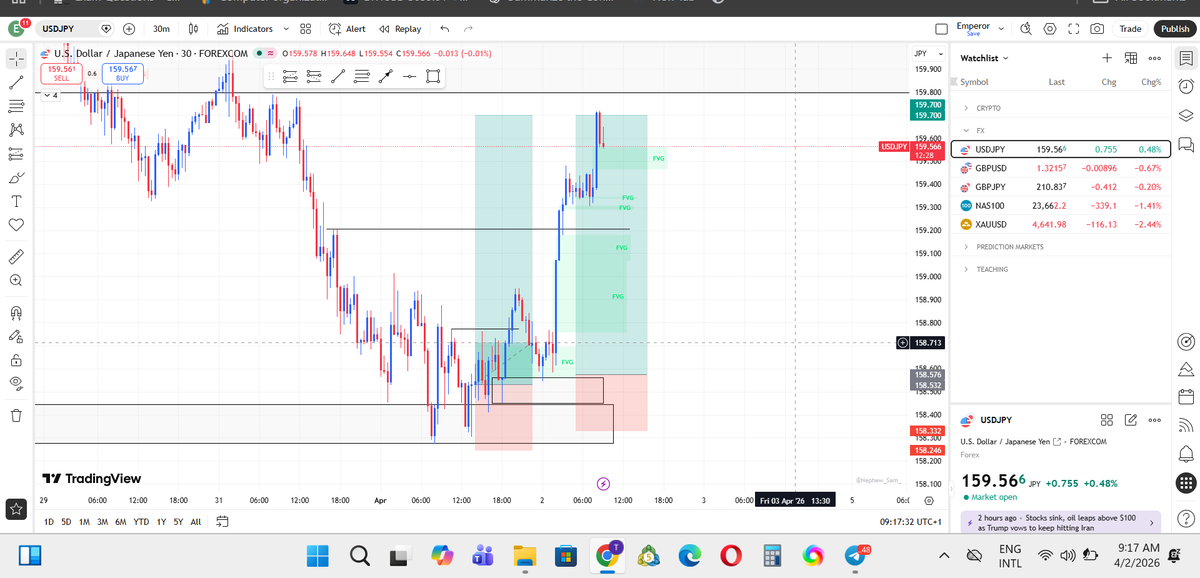The width and height of the screenshot is (1200, 578).
Task: Toggle stay in drawing mode
Action: pyautogui.click(x=16, y=336)
